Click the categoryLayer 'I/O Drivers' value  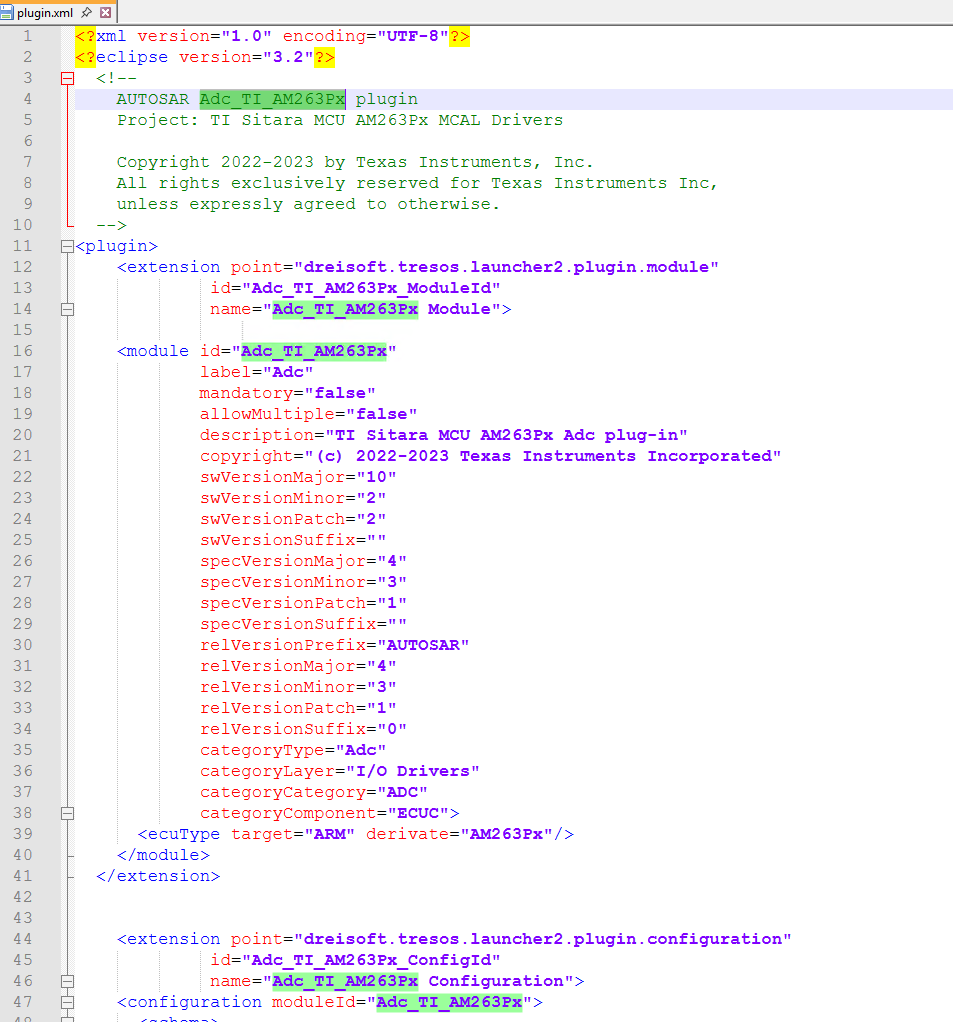pos(413,771)
